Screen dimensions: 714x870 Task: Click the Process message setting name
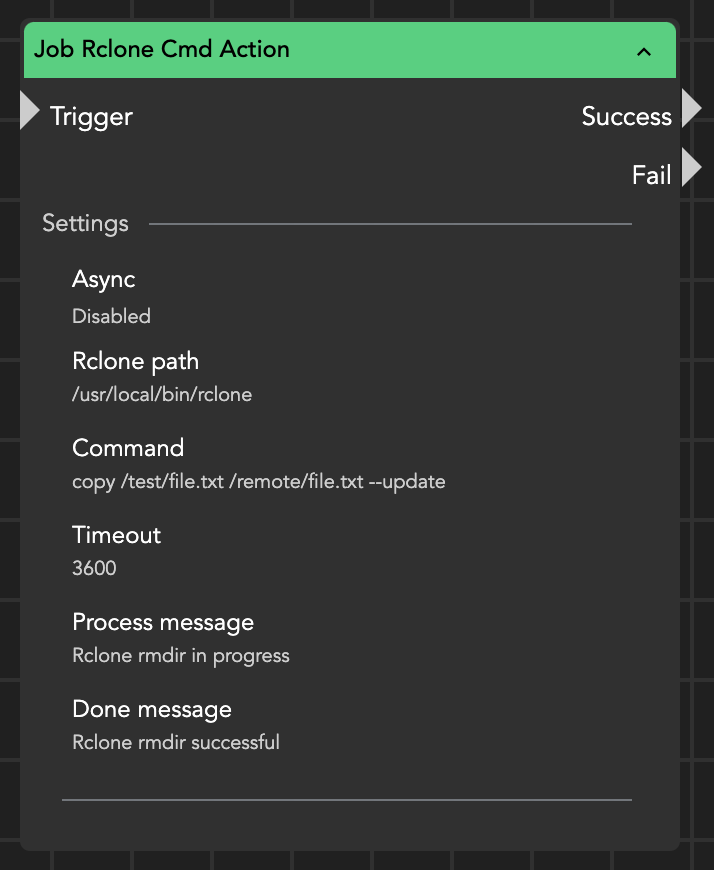162,622
